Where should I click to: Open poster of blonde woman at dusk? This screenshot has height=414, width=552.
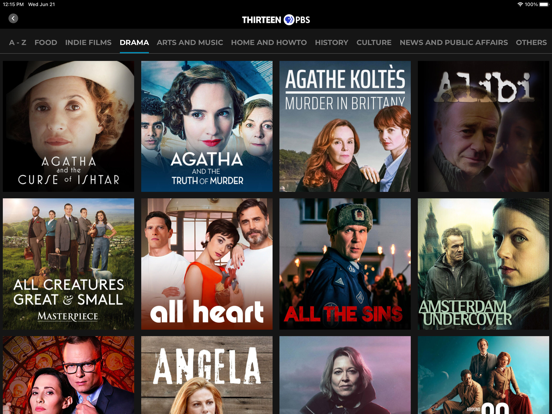[345, 375]
